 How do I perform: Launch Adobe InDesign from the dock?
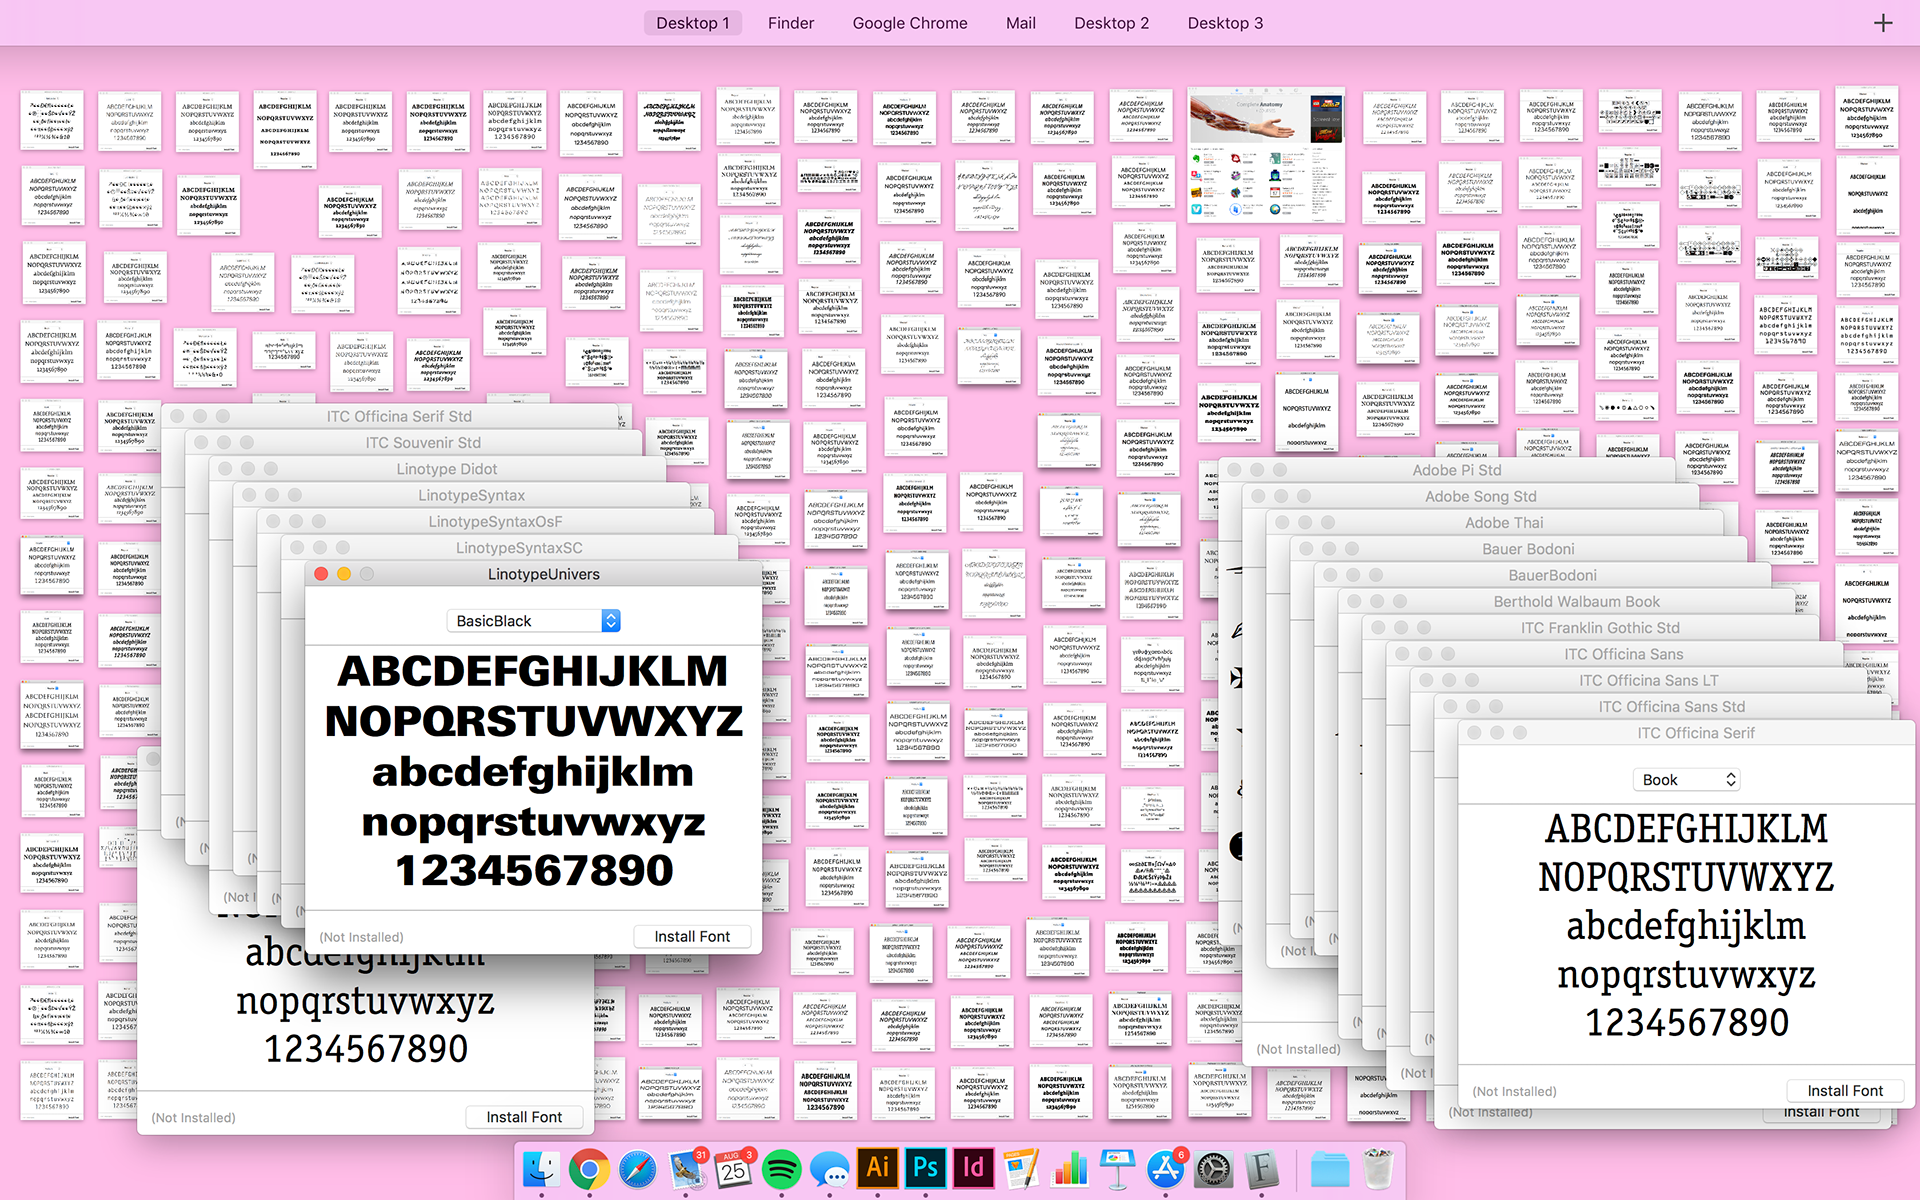click(x=973, y=1168)
